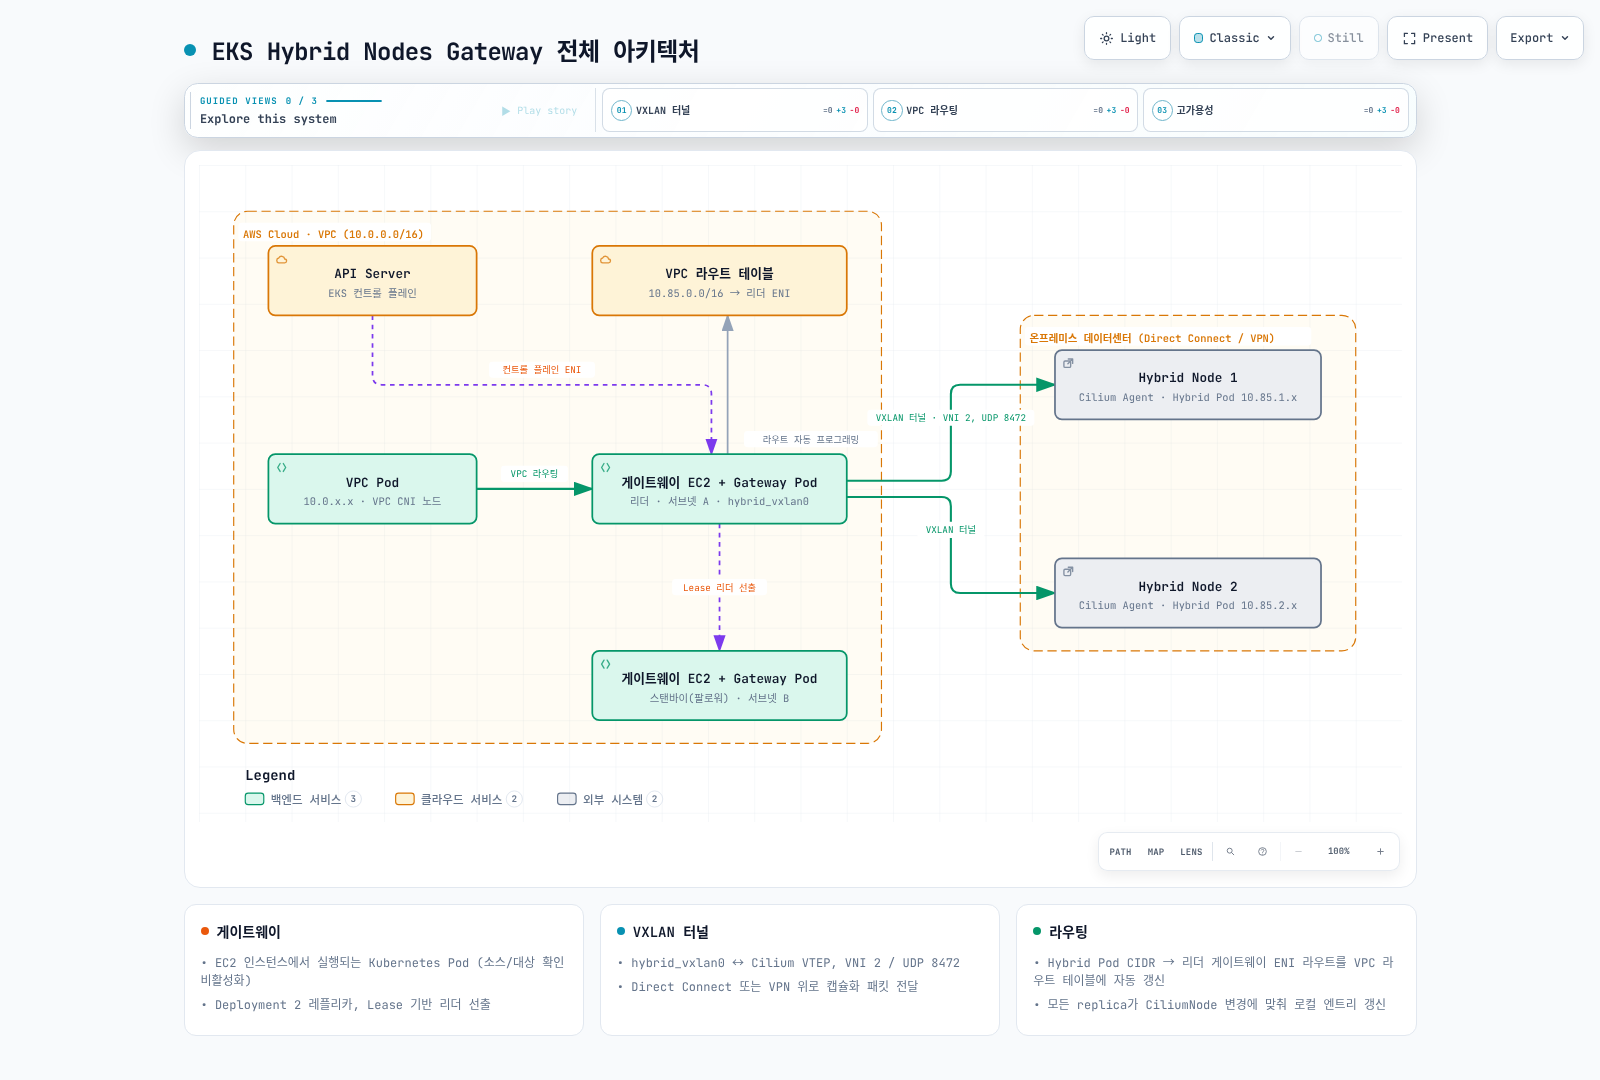Click the cloud icon on API Server
This screenshot has width=1600, height=1080.
282,260
